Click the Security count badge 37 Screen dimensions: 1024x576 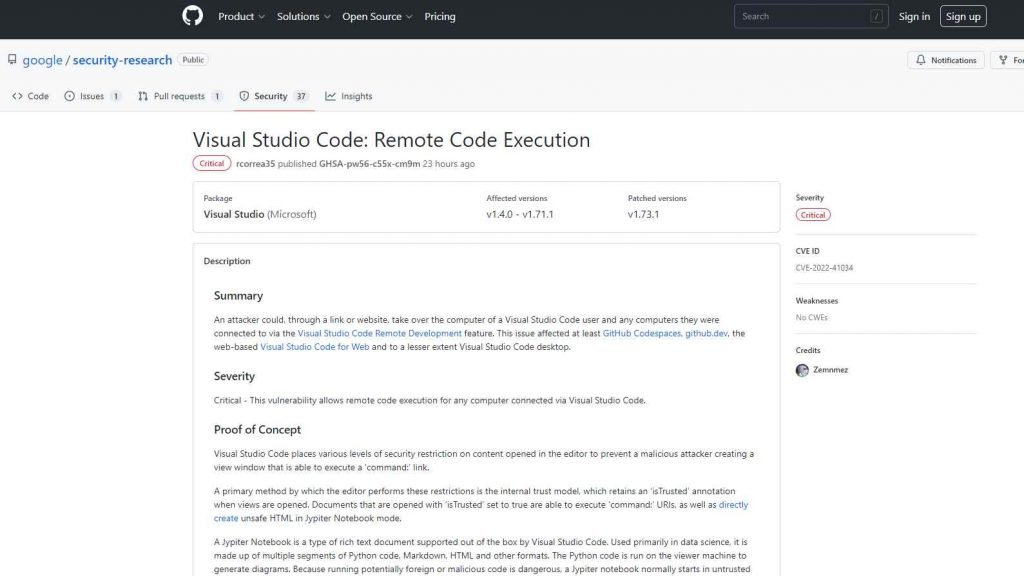(x=301, y=96)
